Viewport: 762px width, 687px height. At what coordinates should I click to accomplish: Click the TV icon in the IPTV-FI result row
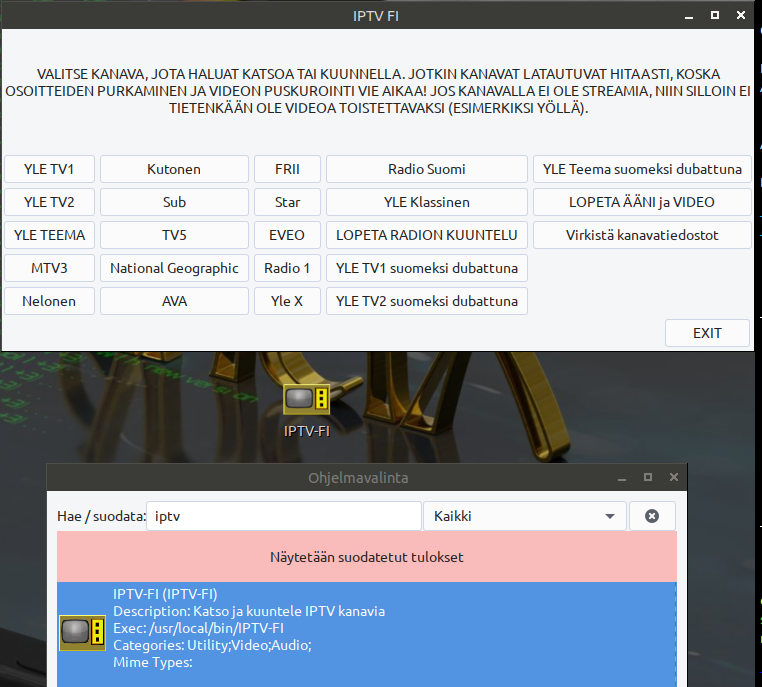82,633
